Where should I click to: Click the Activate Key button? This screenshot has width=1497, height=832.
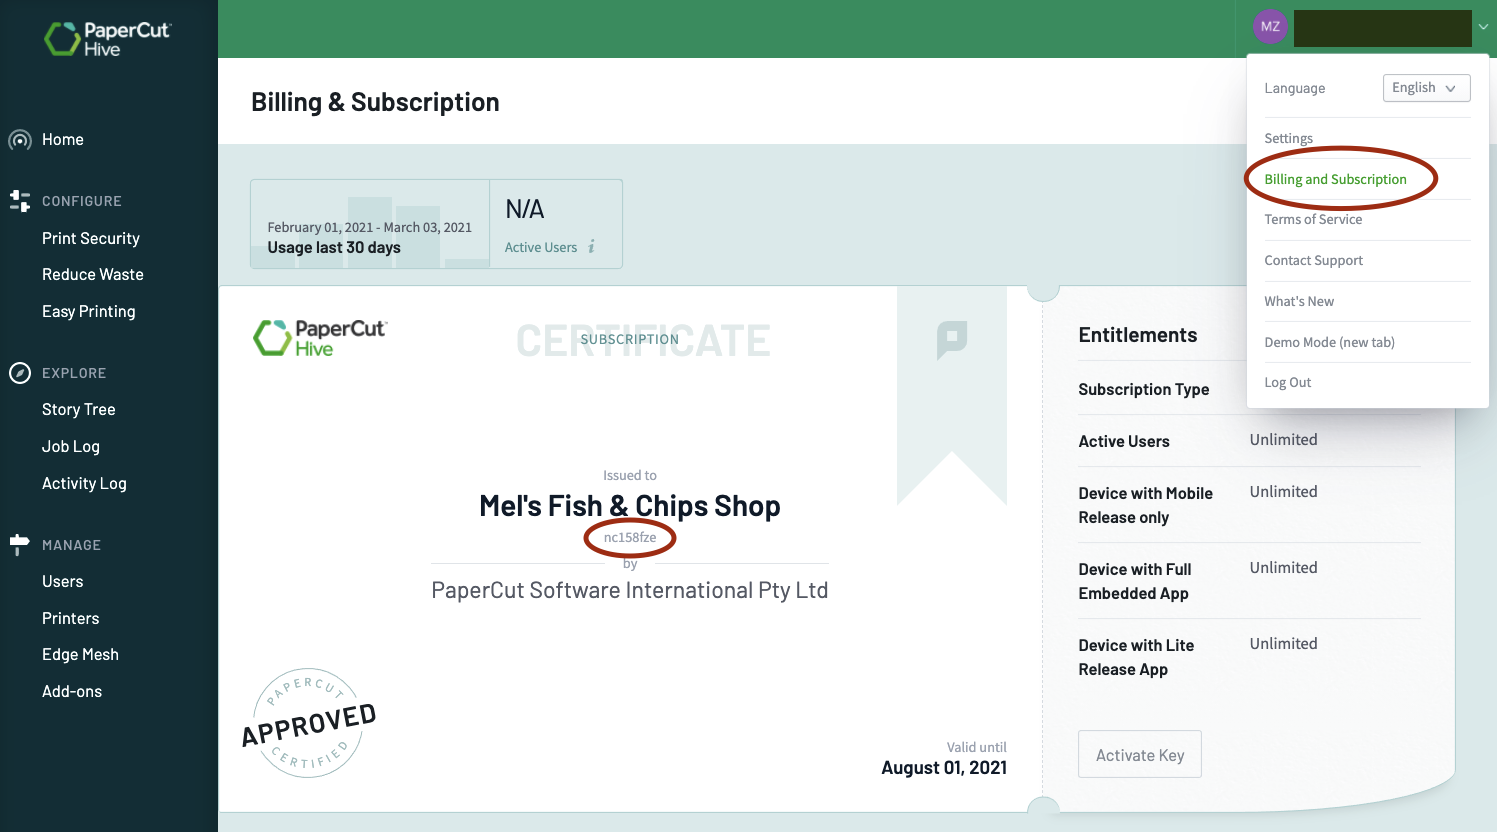(x=1140, y=754)
